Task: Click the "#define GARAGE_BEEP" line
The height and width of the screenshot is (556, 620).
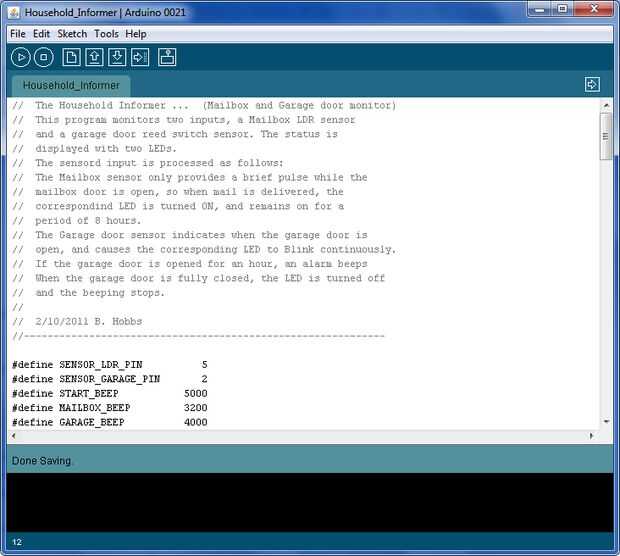Action: [x=110, y=422]
